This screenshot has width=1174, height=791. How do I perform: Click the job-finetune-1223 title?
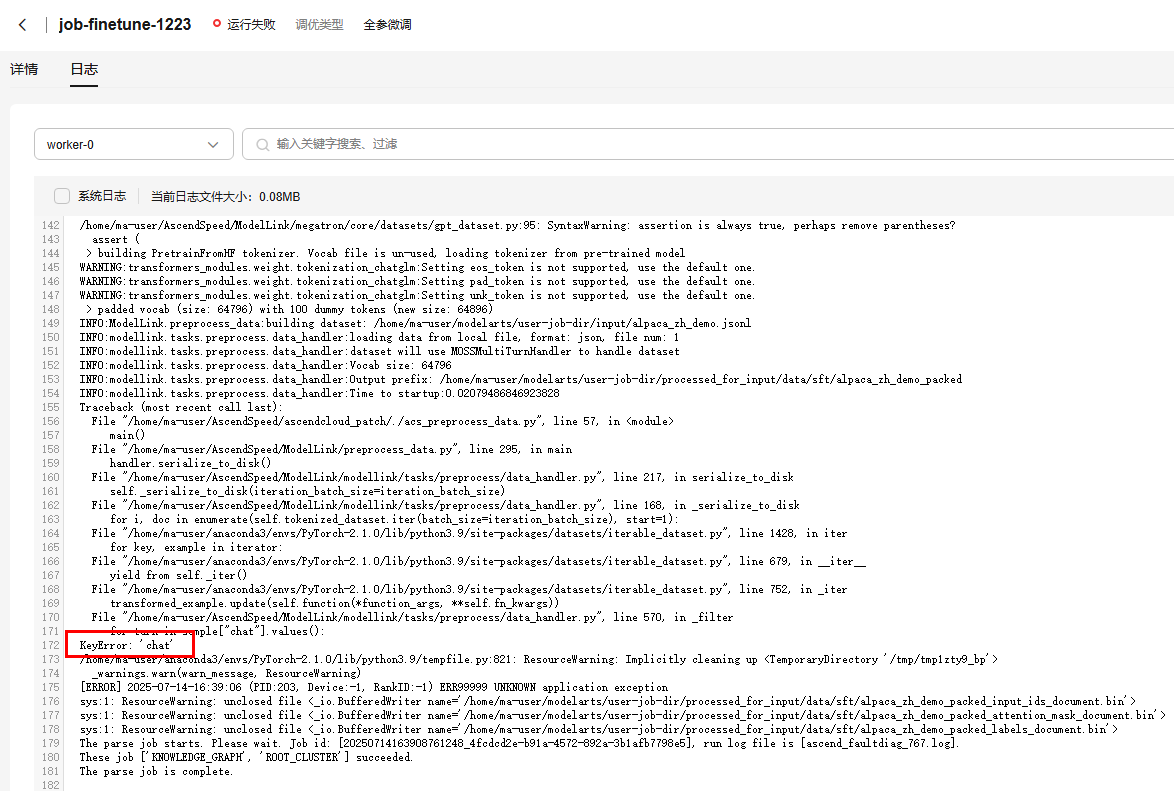pos(125,25)
